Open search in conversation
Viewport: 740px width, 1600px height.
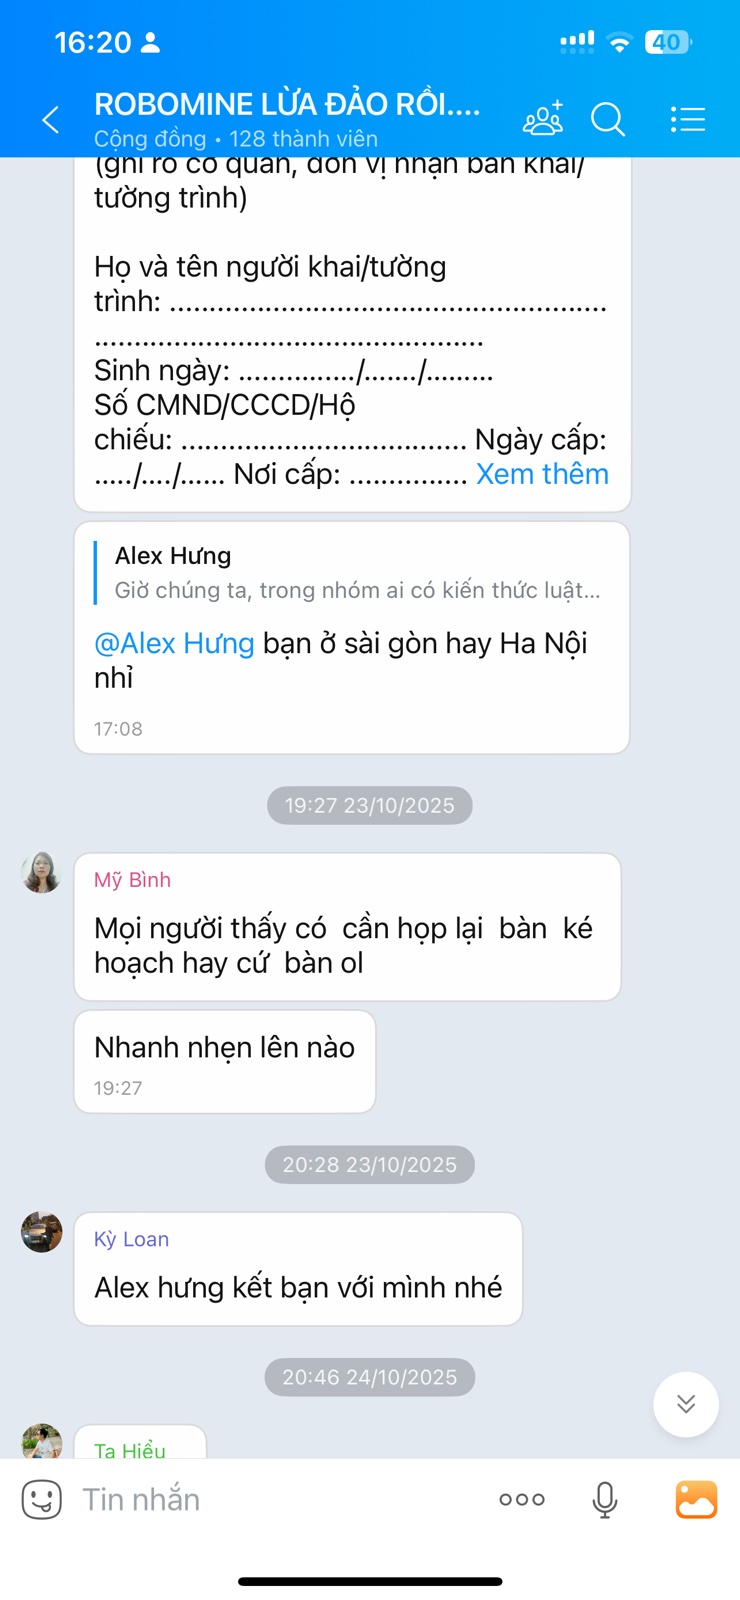(608, 119)
